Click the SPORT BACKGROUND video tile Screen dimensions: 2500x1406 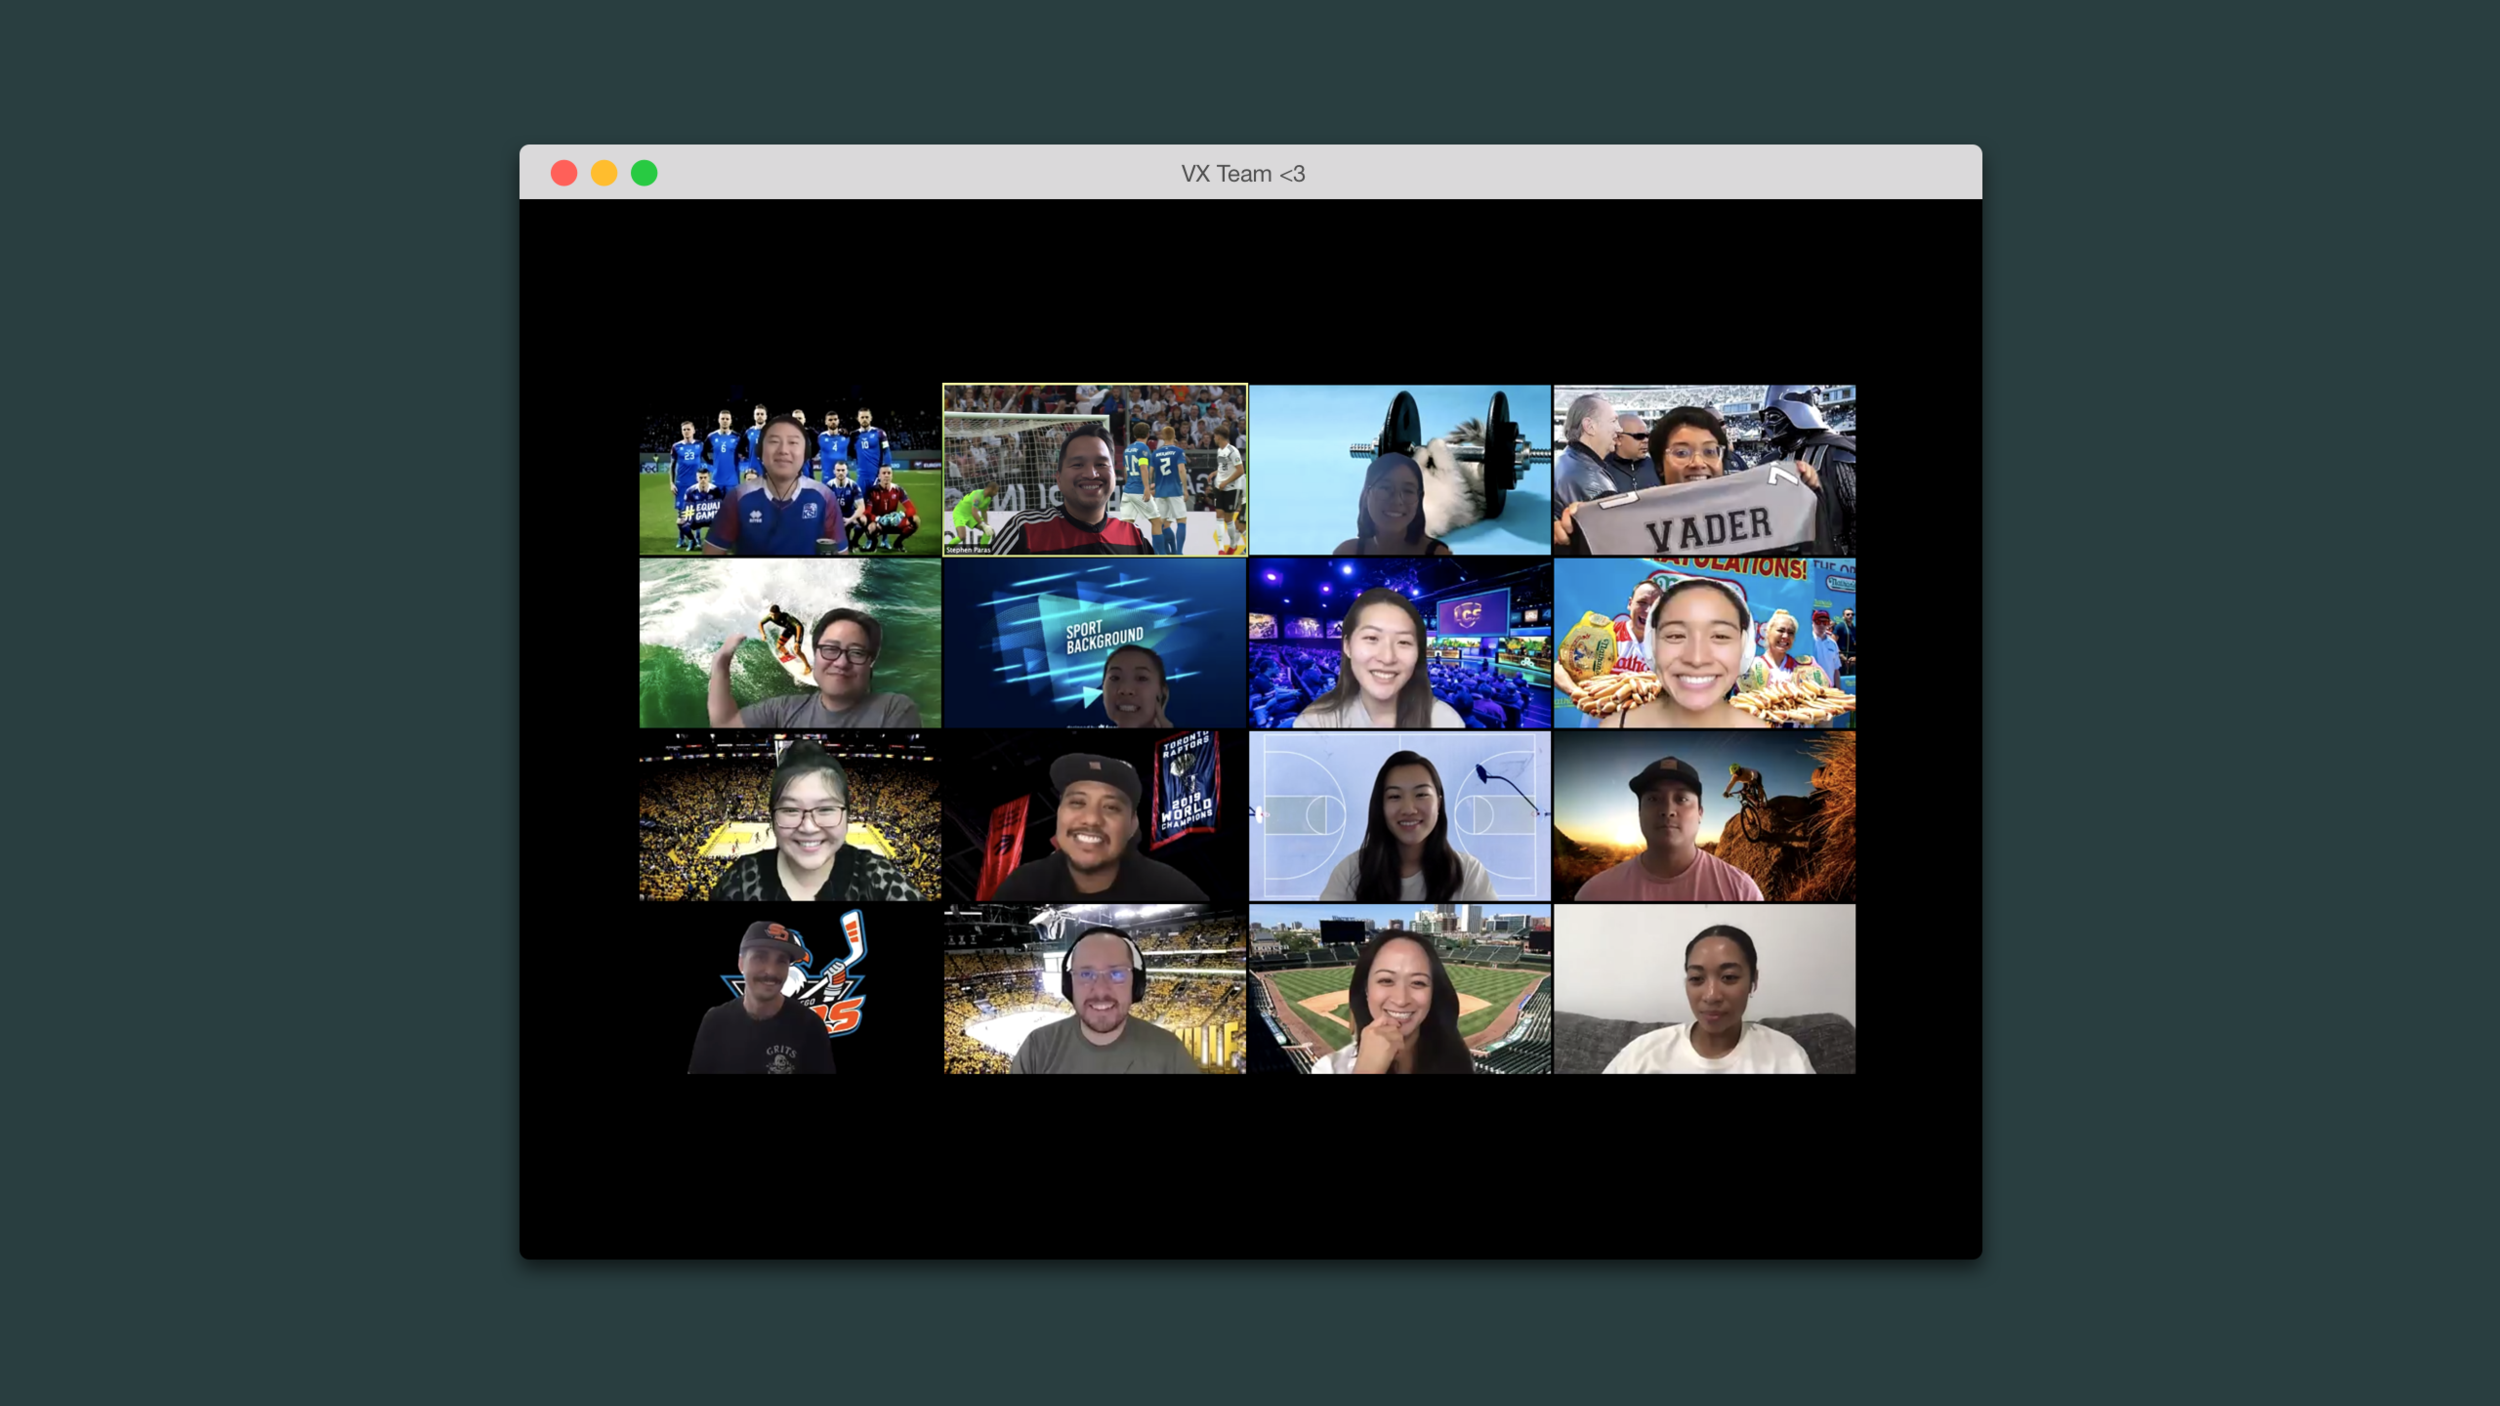[x=1095, y=643]
